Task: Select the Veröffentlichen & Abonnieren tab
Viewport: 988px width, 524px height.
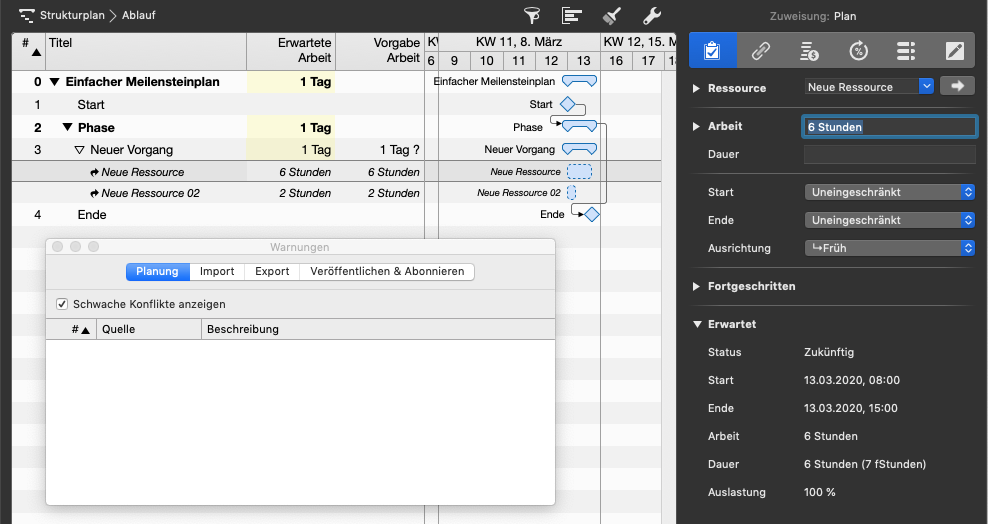Action: coord(386,271)
